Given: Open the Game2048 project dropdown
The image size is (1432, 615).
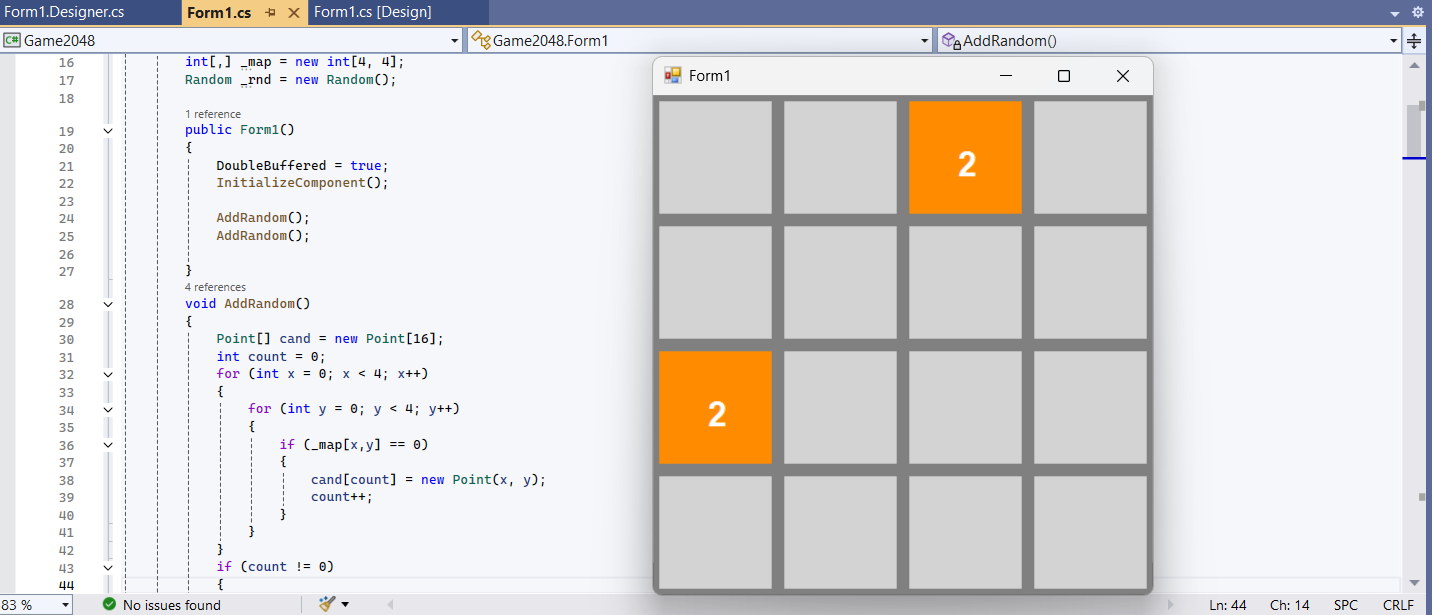Looking at the screenshot, I should (455, 41).
